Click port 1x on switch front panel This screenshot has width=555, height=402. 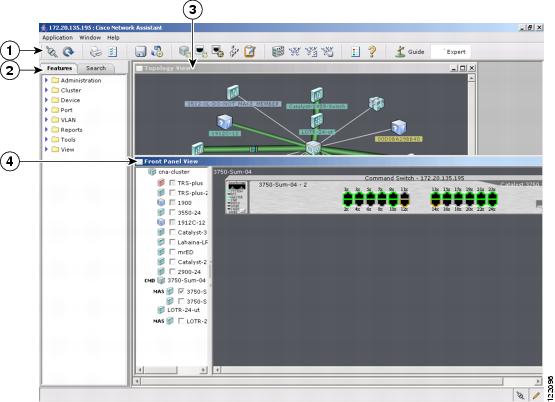pos(347,196)
